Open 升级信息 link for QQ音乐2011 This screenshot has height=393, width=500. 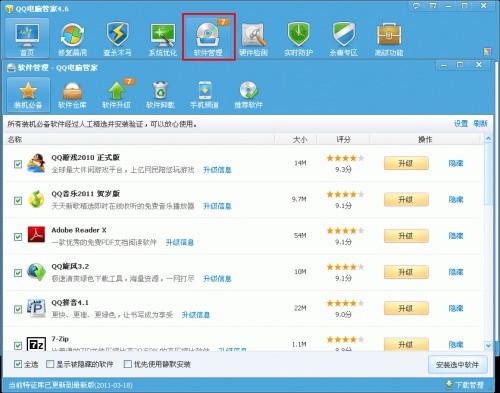click(x=217, y=206)
